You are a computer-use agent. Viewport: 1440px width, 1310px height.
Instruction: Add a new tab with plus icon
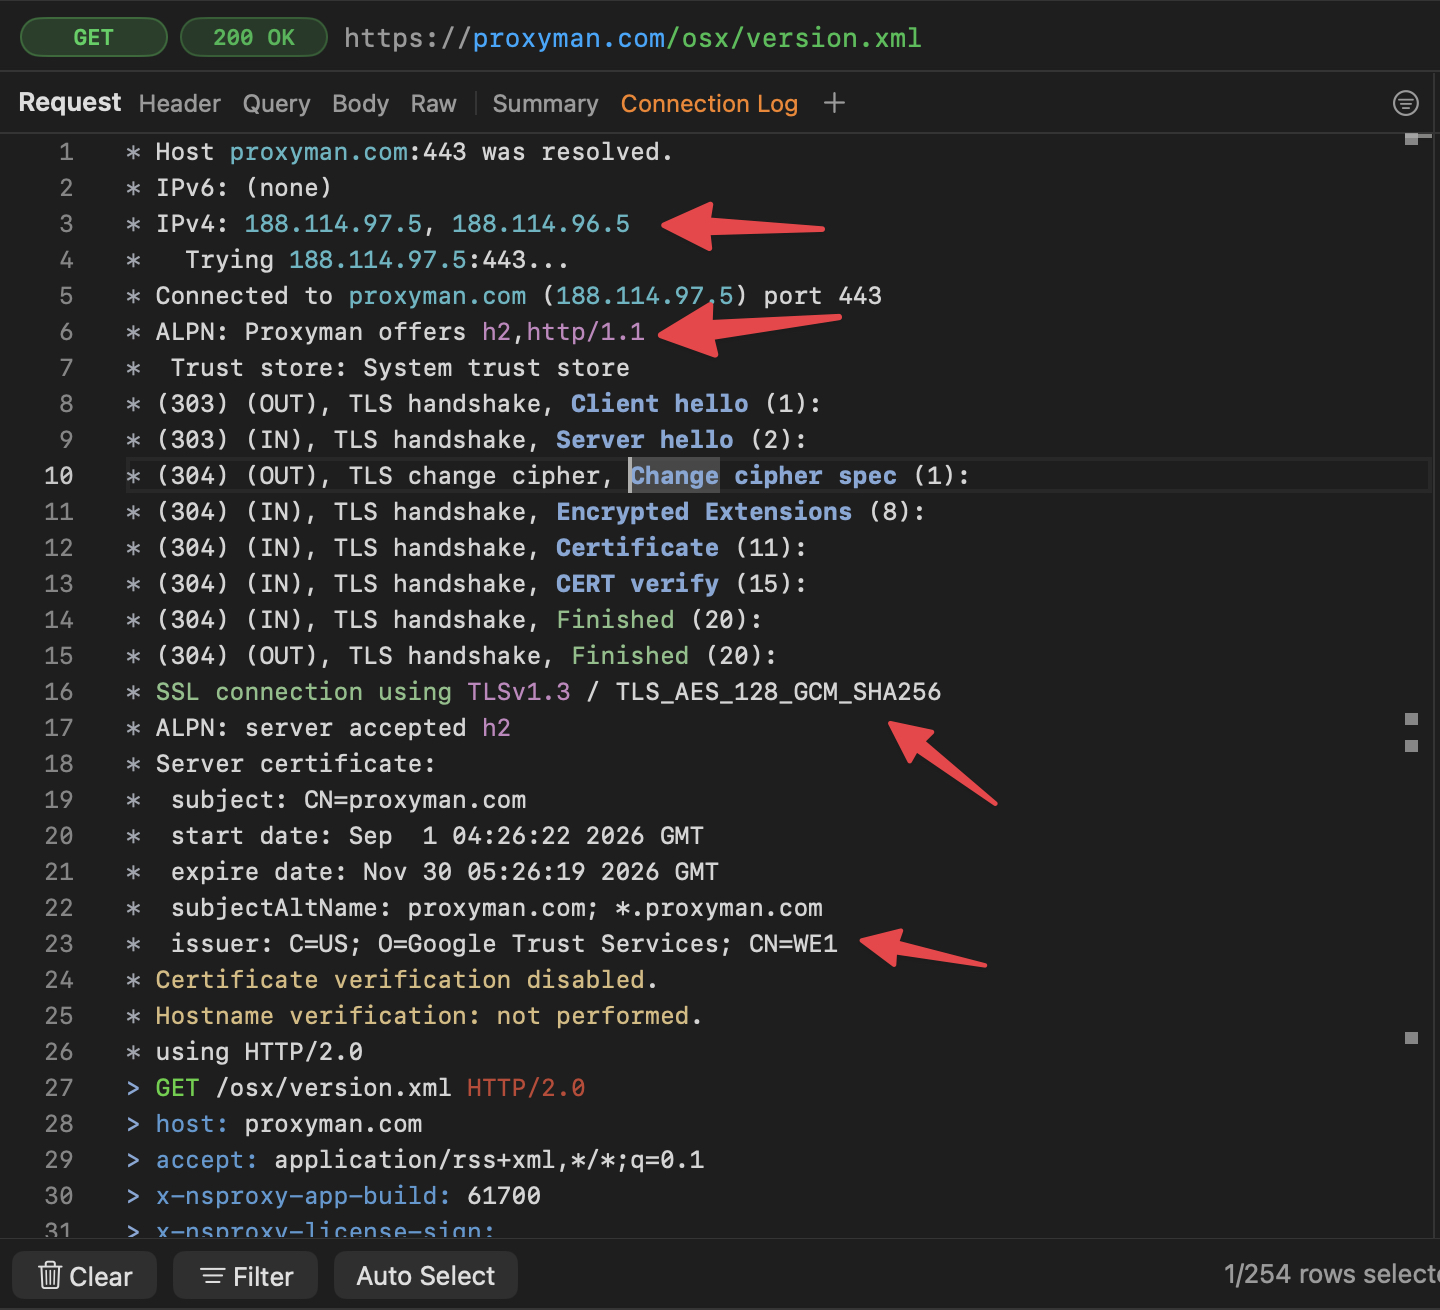click(x=834, y=103)
